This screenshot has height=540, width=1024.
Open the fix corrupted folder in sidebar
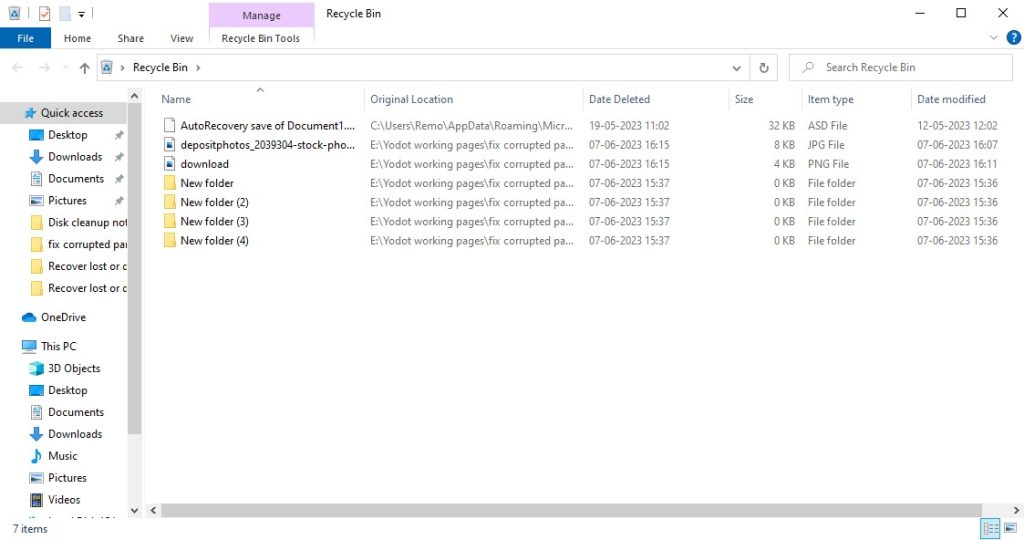coord(87,244)
